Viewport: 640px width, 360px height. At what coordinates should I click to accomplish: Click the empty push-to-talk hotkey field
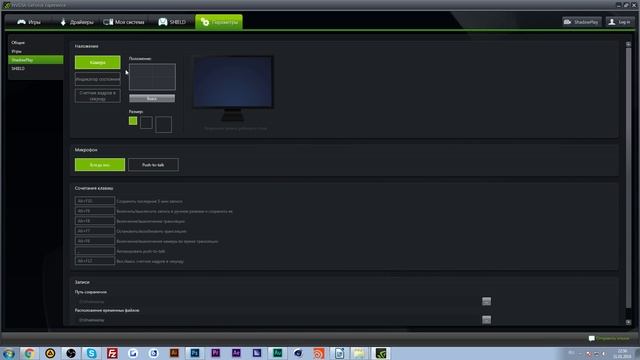(95, 251)
